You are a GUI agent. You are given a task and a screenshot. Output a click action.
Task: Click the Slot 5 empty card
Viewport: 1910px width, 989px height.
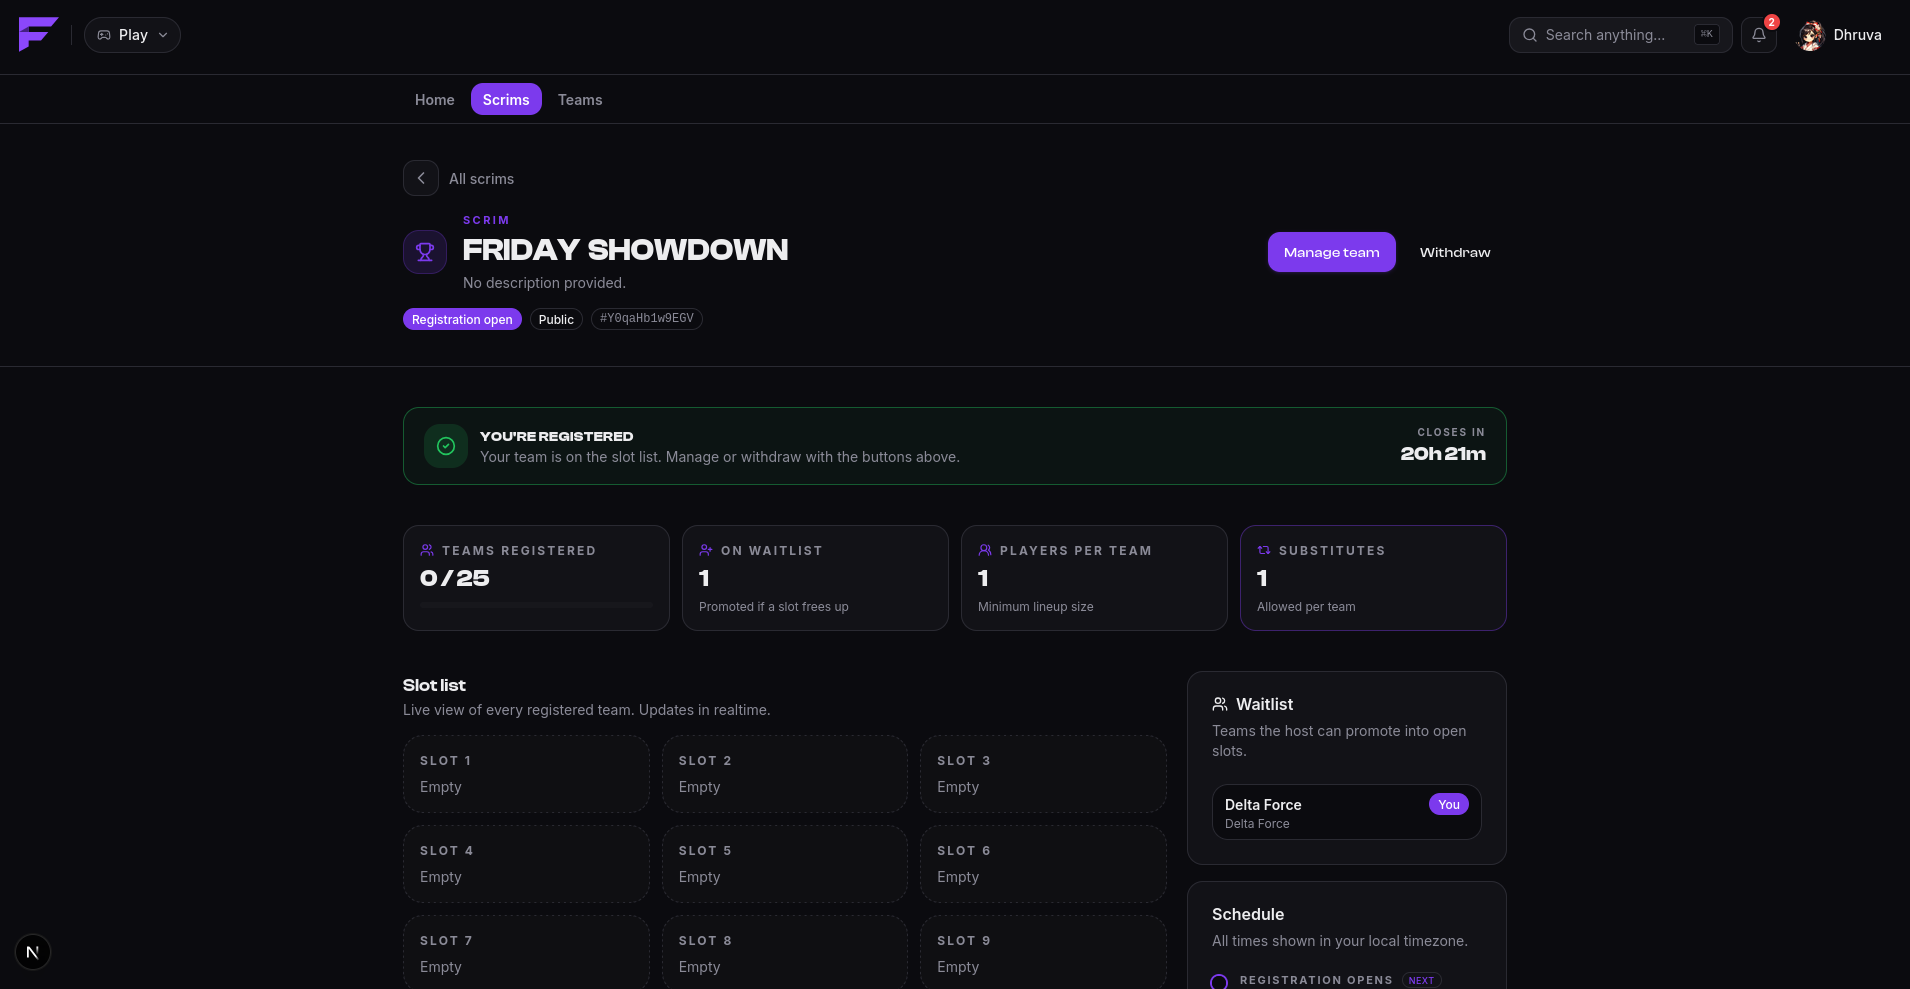(785, 864)
